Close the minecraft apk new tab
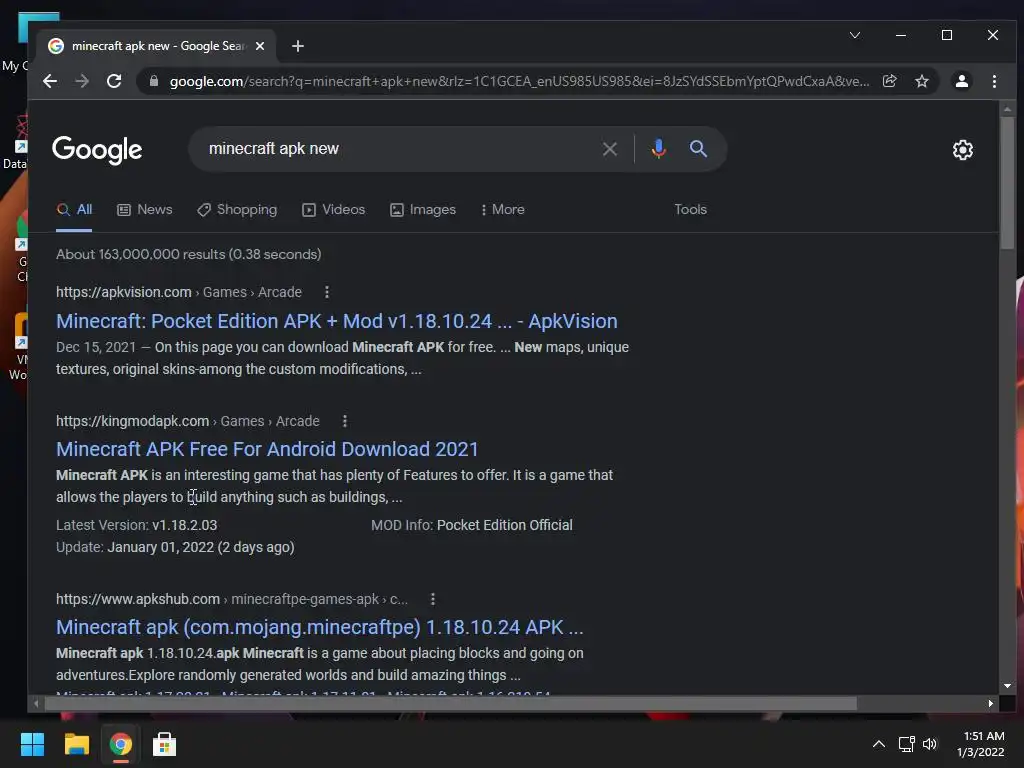Screen dimensions: 1024x768 [260, 46]
